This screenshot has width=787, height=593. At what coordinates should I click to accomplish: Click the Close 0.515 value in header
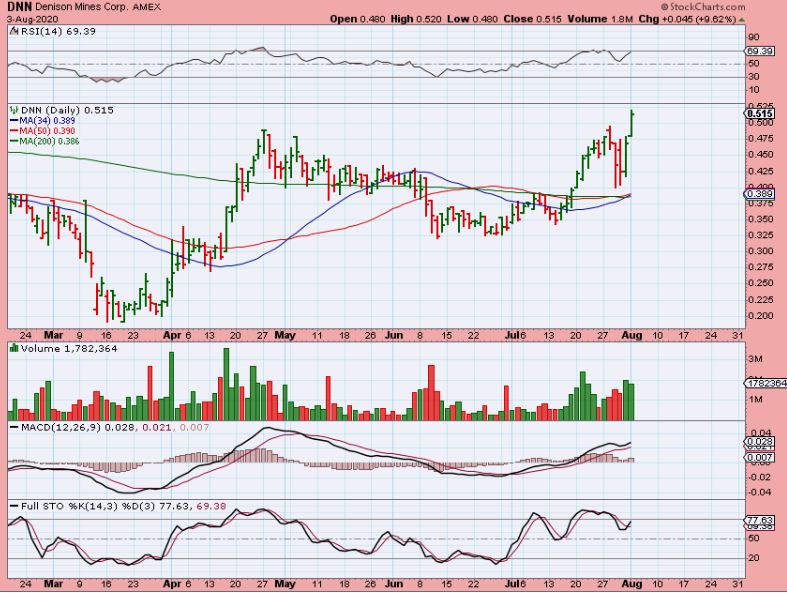pos(533,19)
